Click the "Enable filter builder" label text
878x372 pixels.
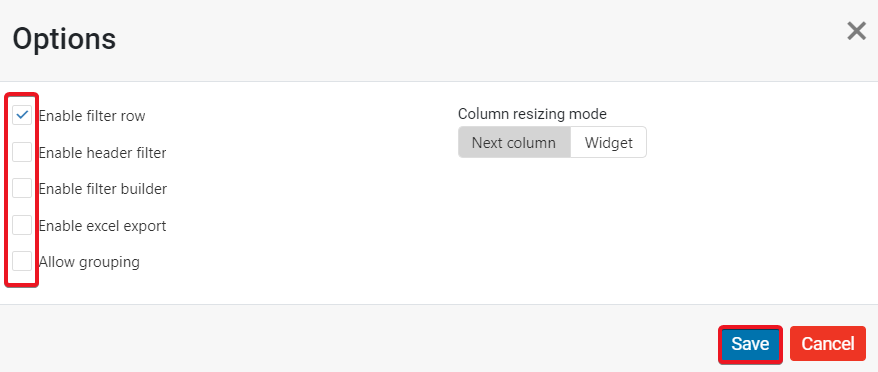click(x=102, y=189)
